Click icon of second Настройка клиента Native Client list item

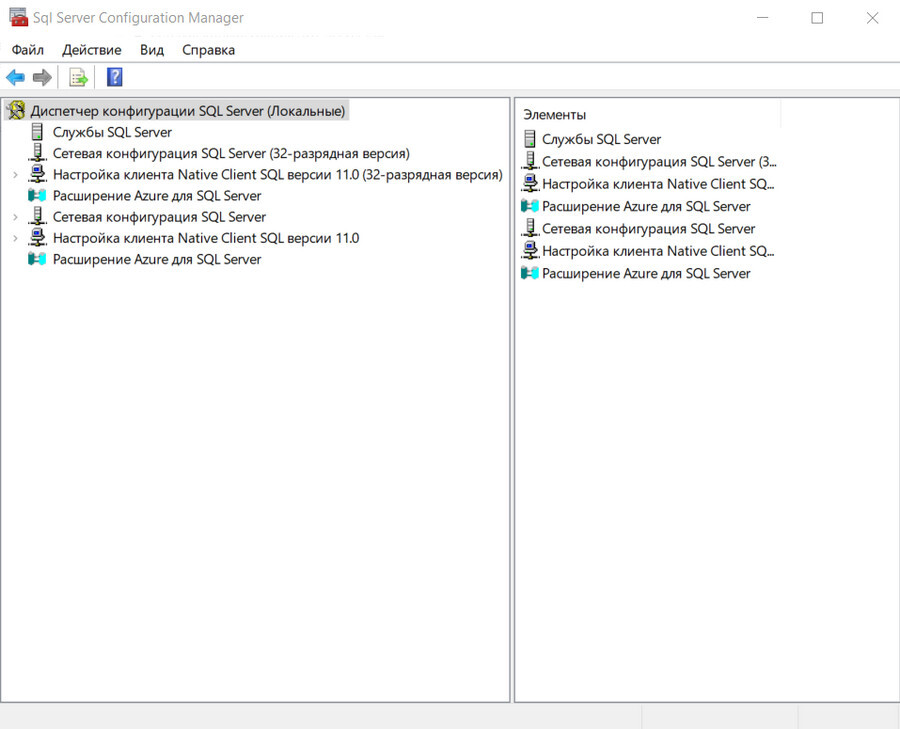click(530, 251)
